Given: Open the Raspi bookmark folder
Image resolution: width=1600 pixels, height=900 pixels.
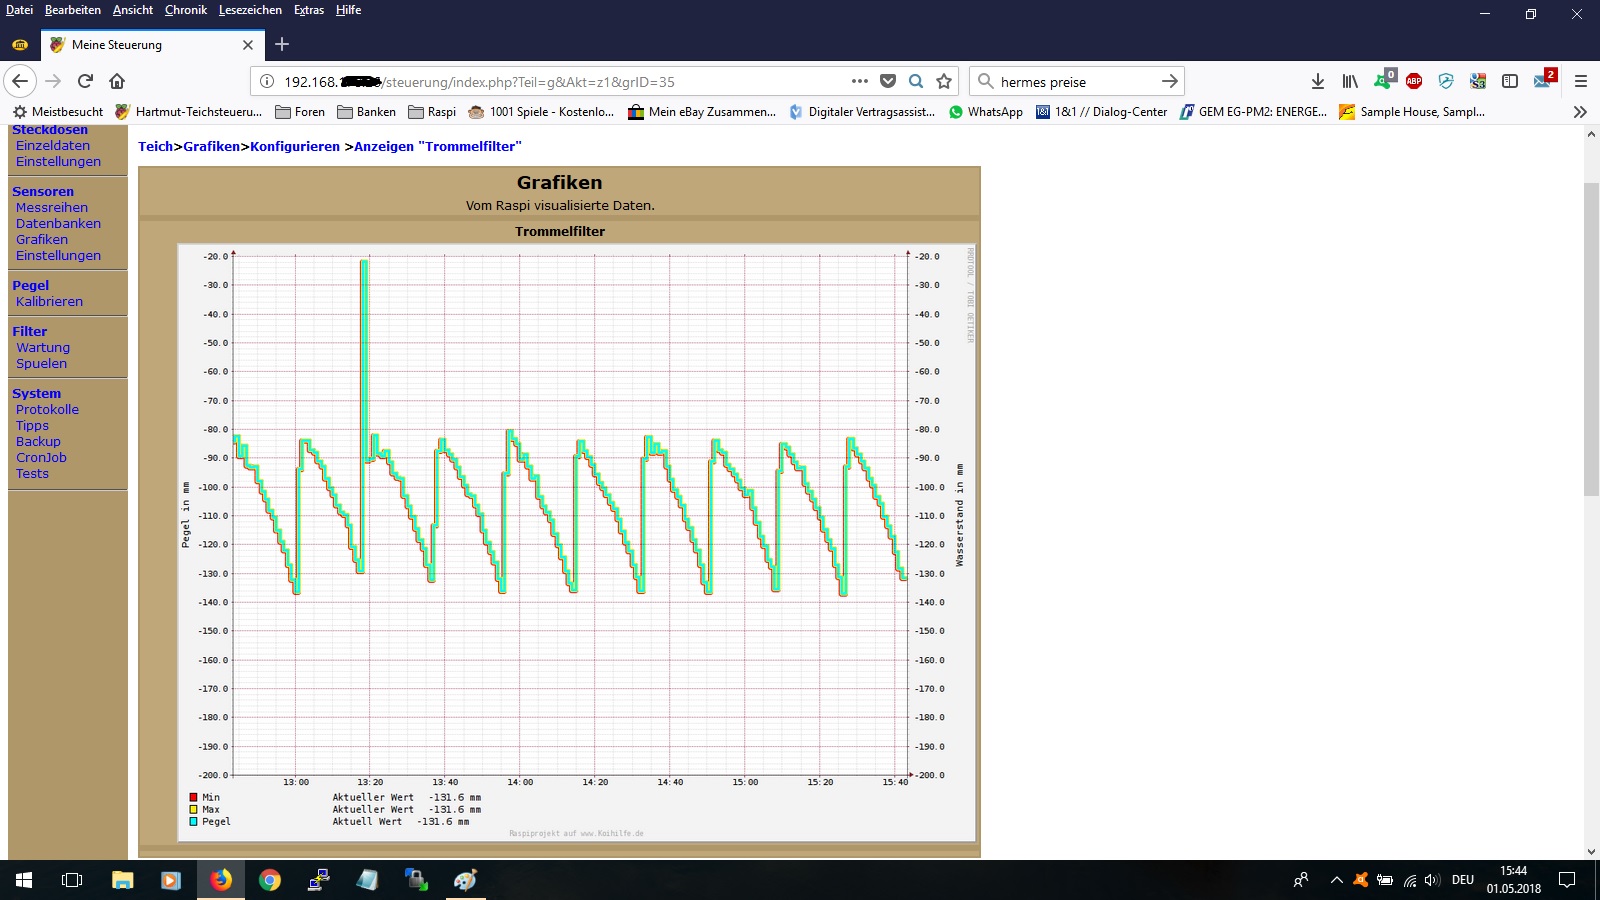Looking at the screenshot, I should click(x=432, y=112).
